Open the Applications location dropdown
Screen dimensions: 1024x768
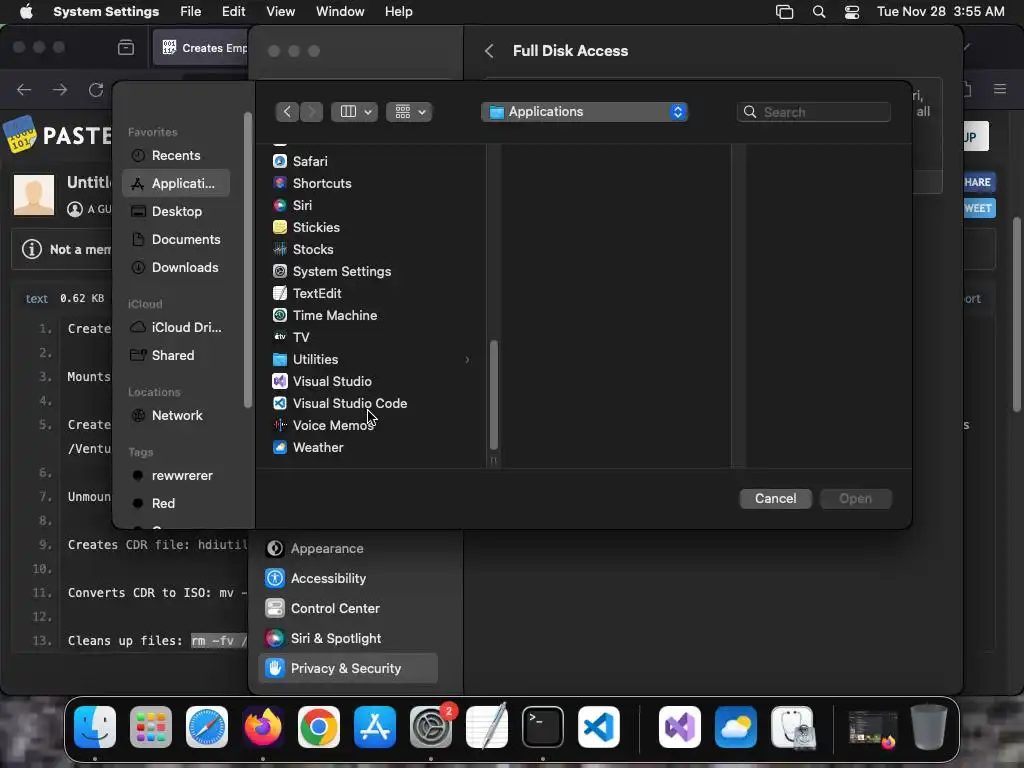click(x=584, y=112)
